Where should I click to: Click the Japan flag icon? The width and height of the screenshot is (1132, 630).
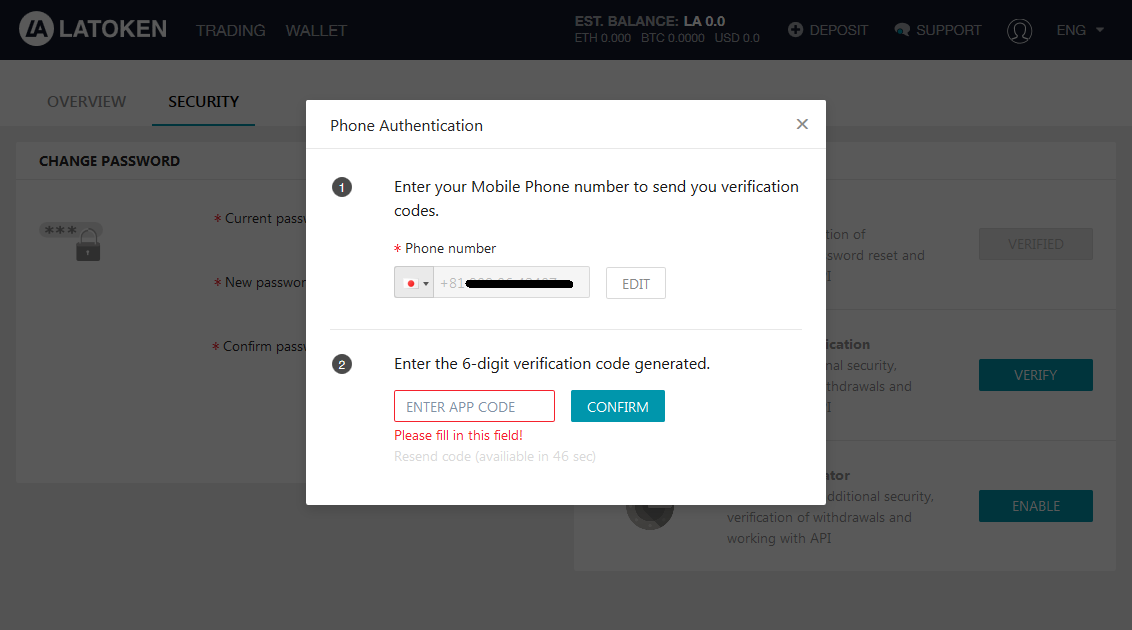pyautogui.click(x=411, y=284)
